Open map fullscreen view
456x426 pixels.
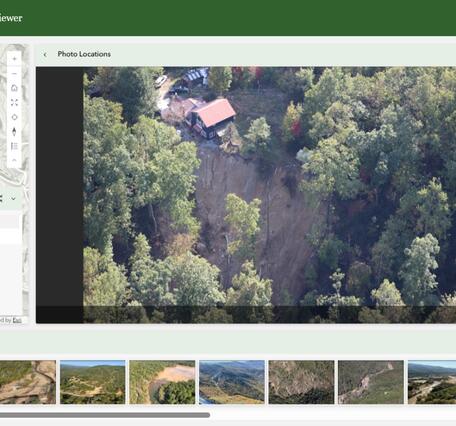click(x=14, y=103)
